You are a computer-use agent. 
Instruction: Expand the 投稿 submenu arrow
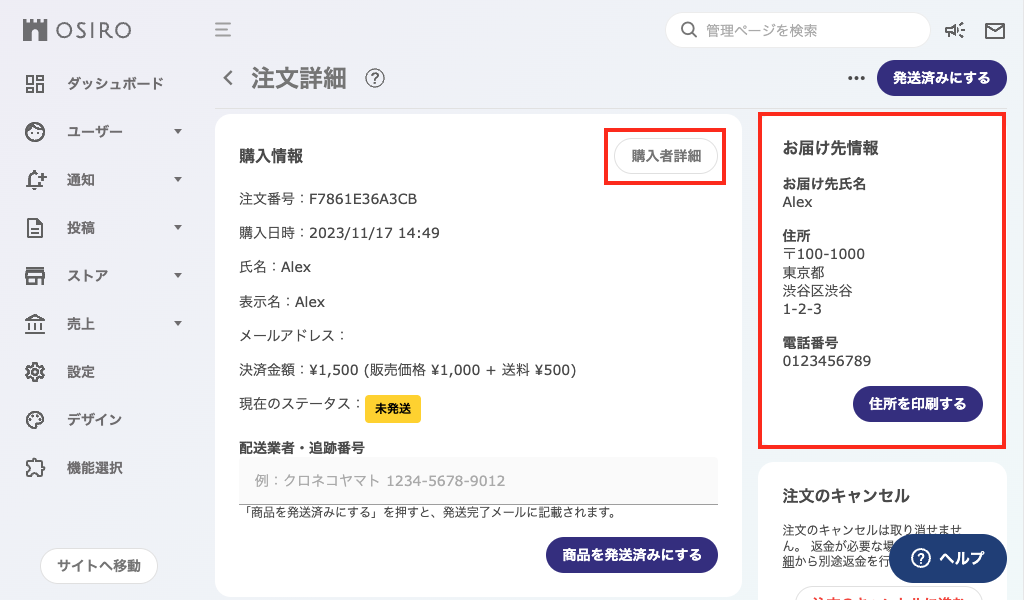point(178,228)
